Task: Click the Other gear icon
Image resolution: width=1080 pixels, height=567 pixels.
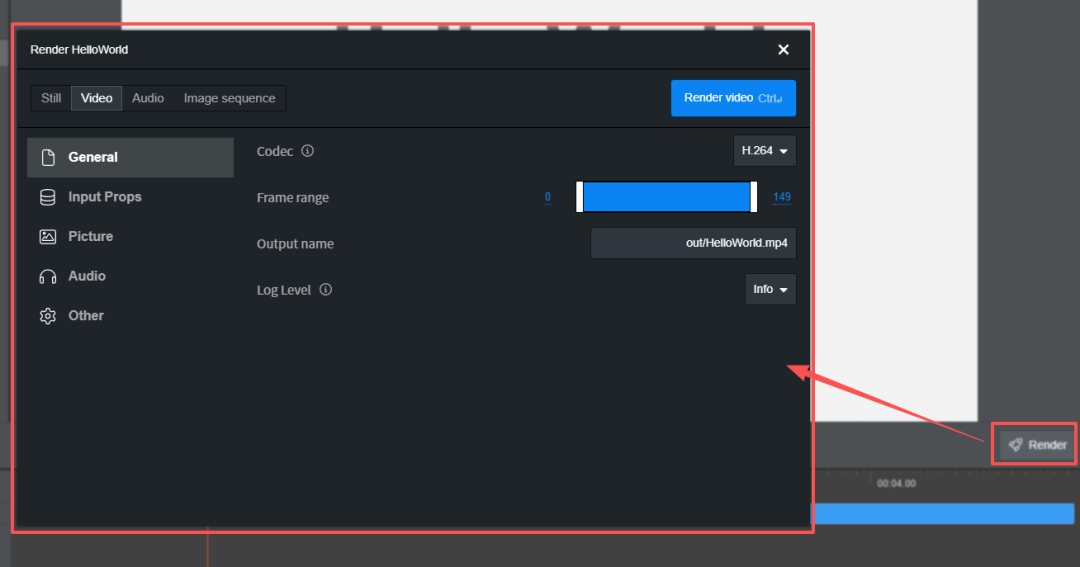Action: [x=47, y=316]
